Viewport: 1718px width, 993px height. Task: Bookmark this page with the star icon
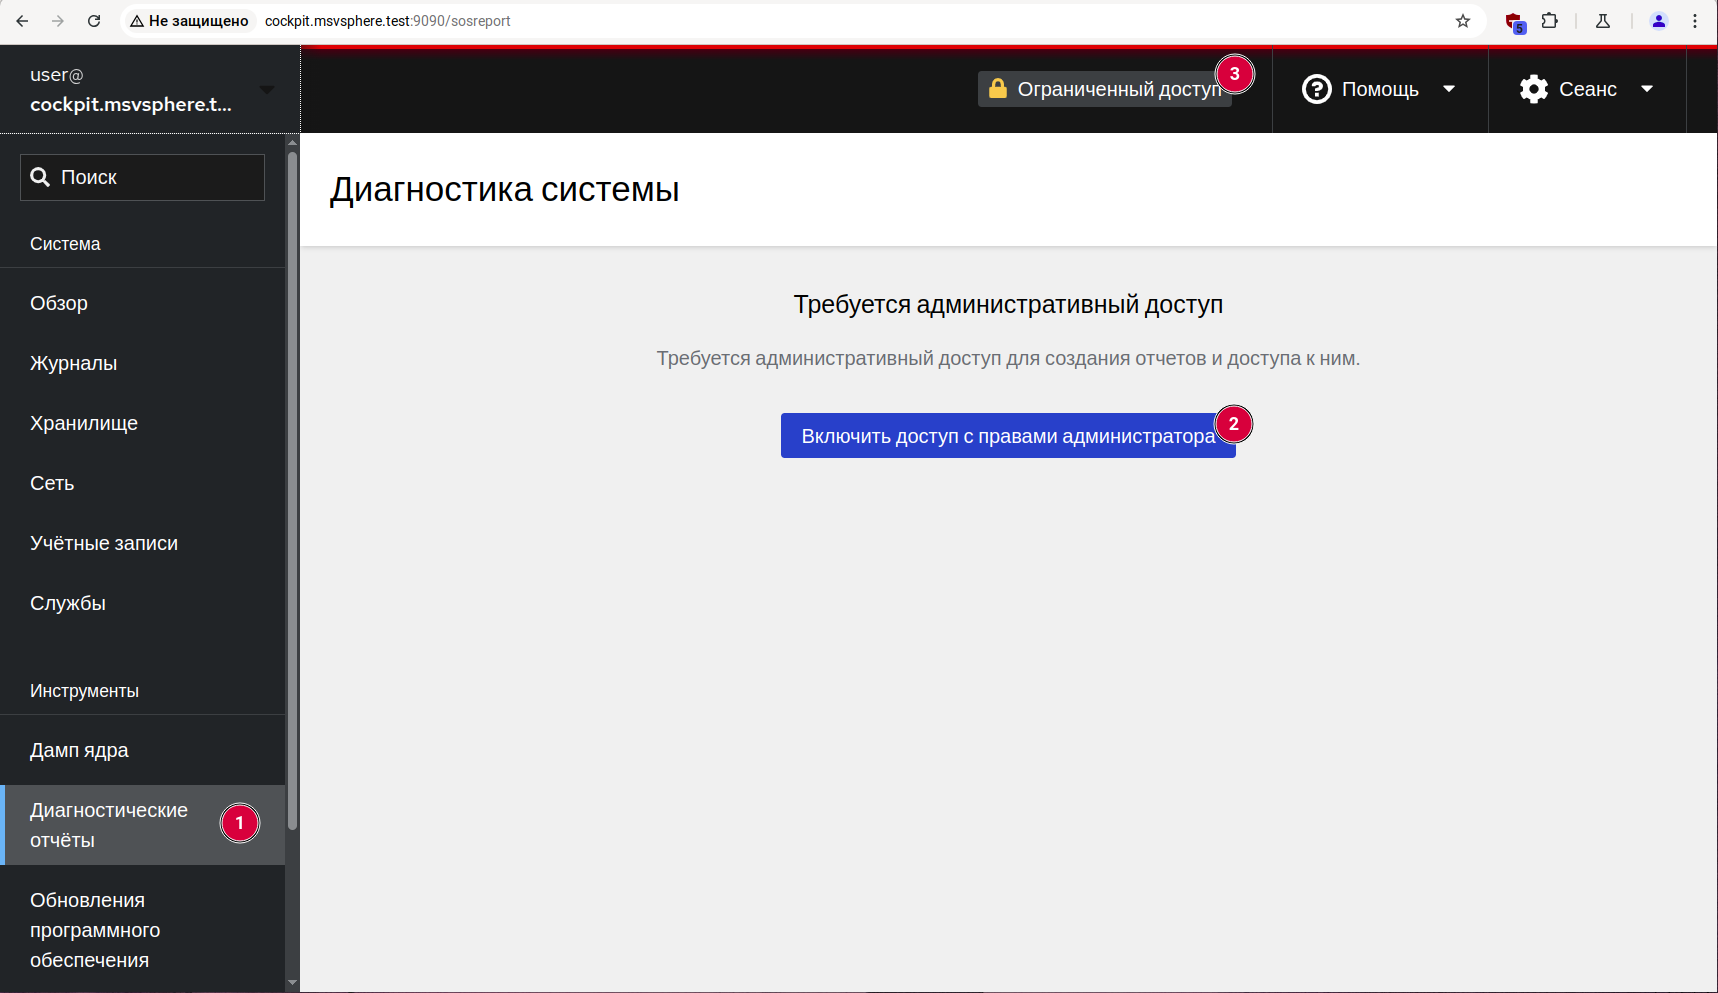click(x=1463, y=21)
